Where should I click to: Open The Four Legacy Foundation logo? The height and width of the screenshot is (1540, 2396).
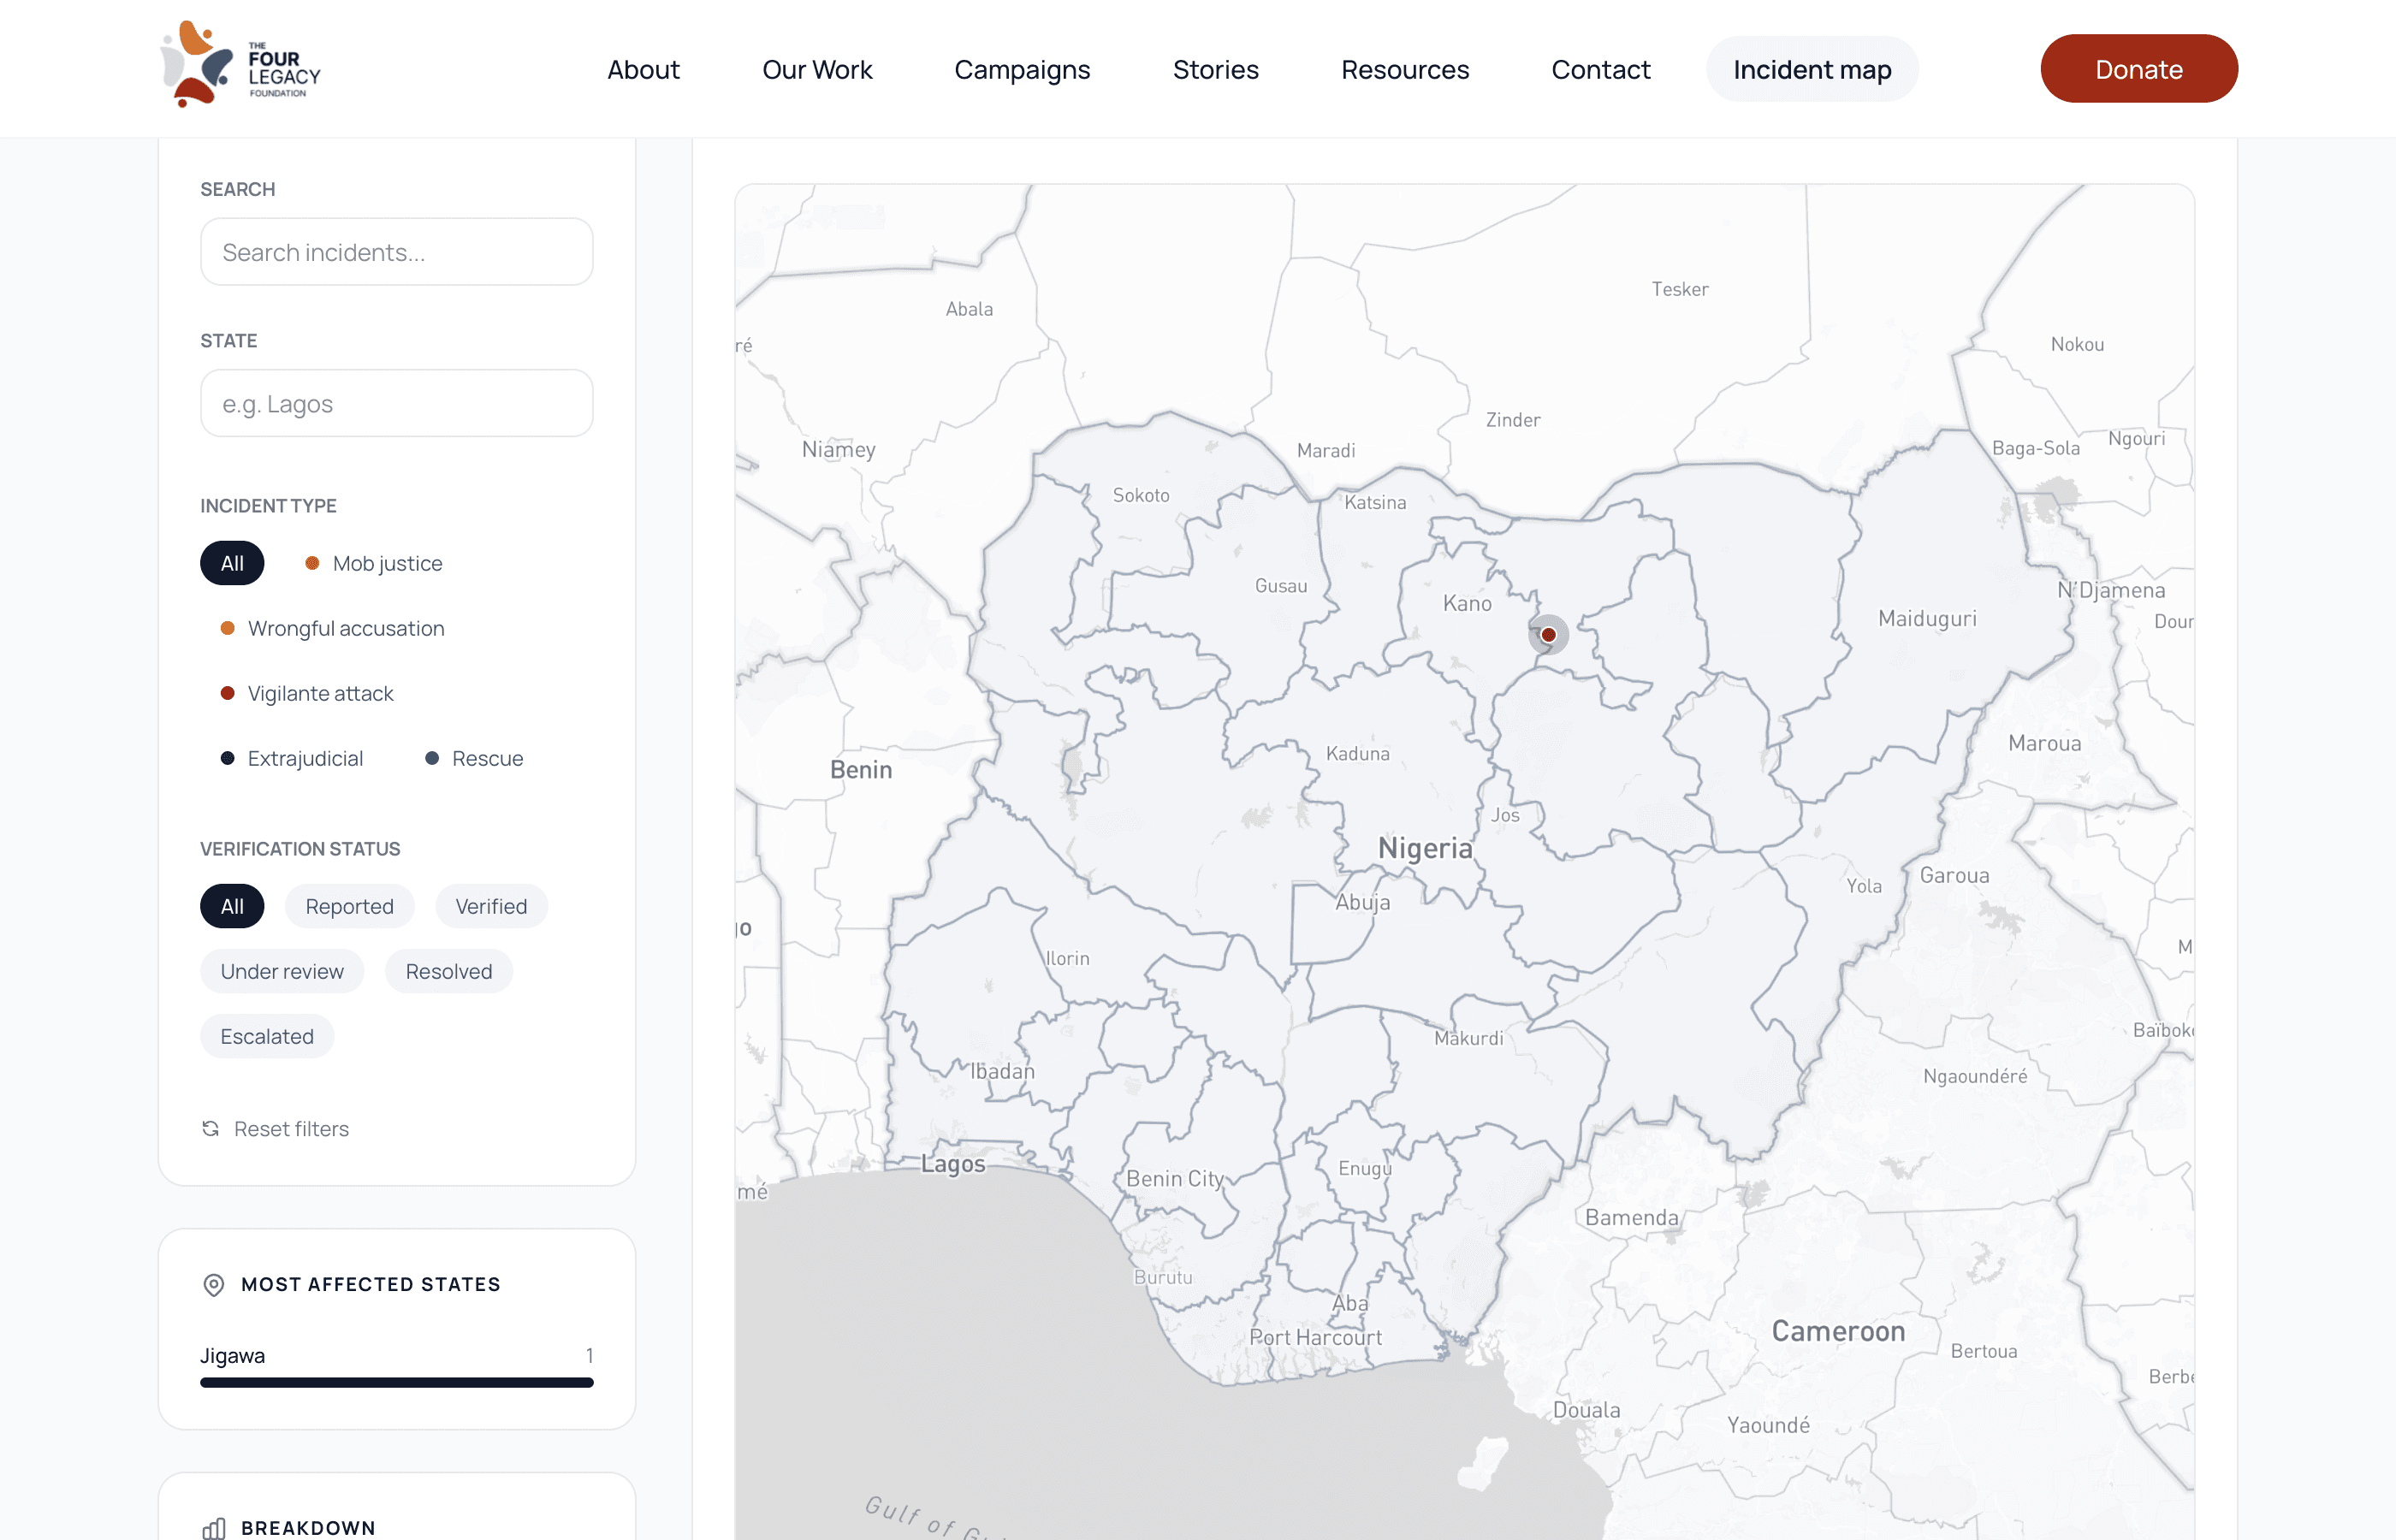pos(241,65)
